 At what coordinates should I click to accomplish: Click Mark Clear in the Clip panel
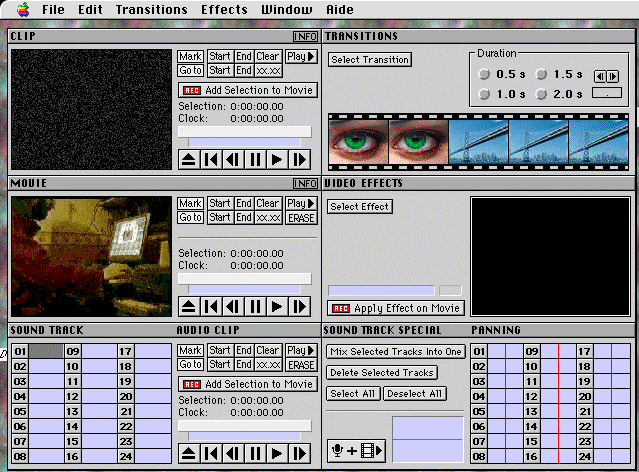(x=267, y=56)
